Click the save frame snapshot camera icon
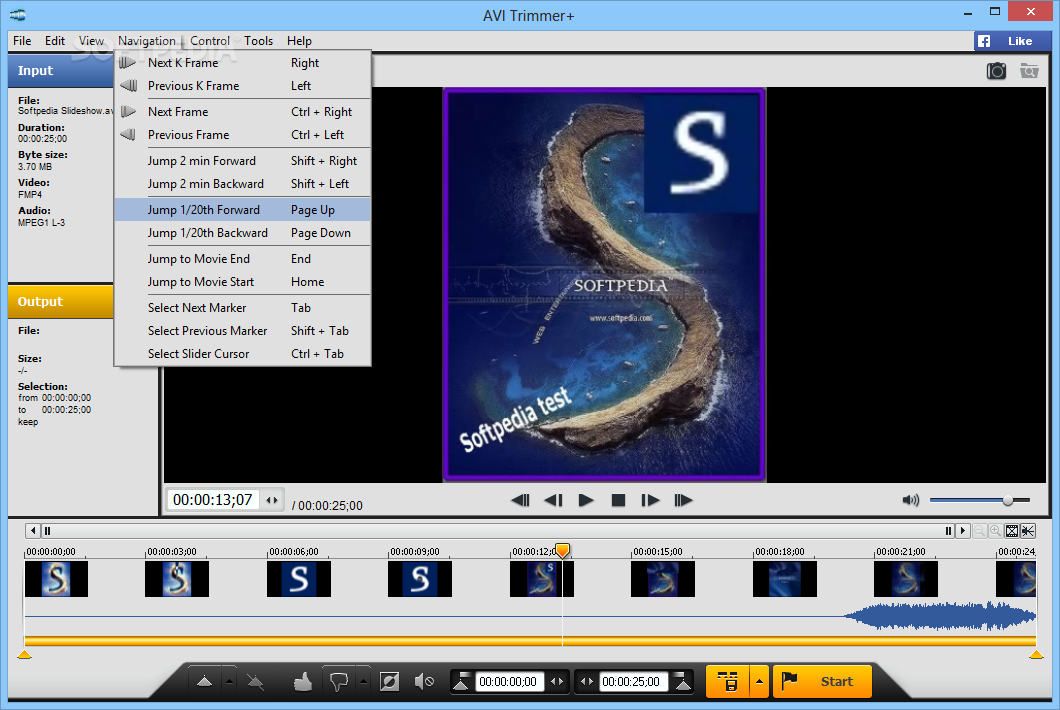1060x710 pixels. [x=996, y=71]
